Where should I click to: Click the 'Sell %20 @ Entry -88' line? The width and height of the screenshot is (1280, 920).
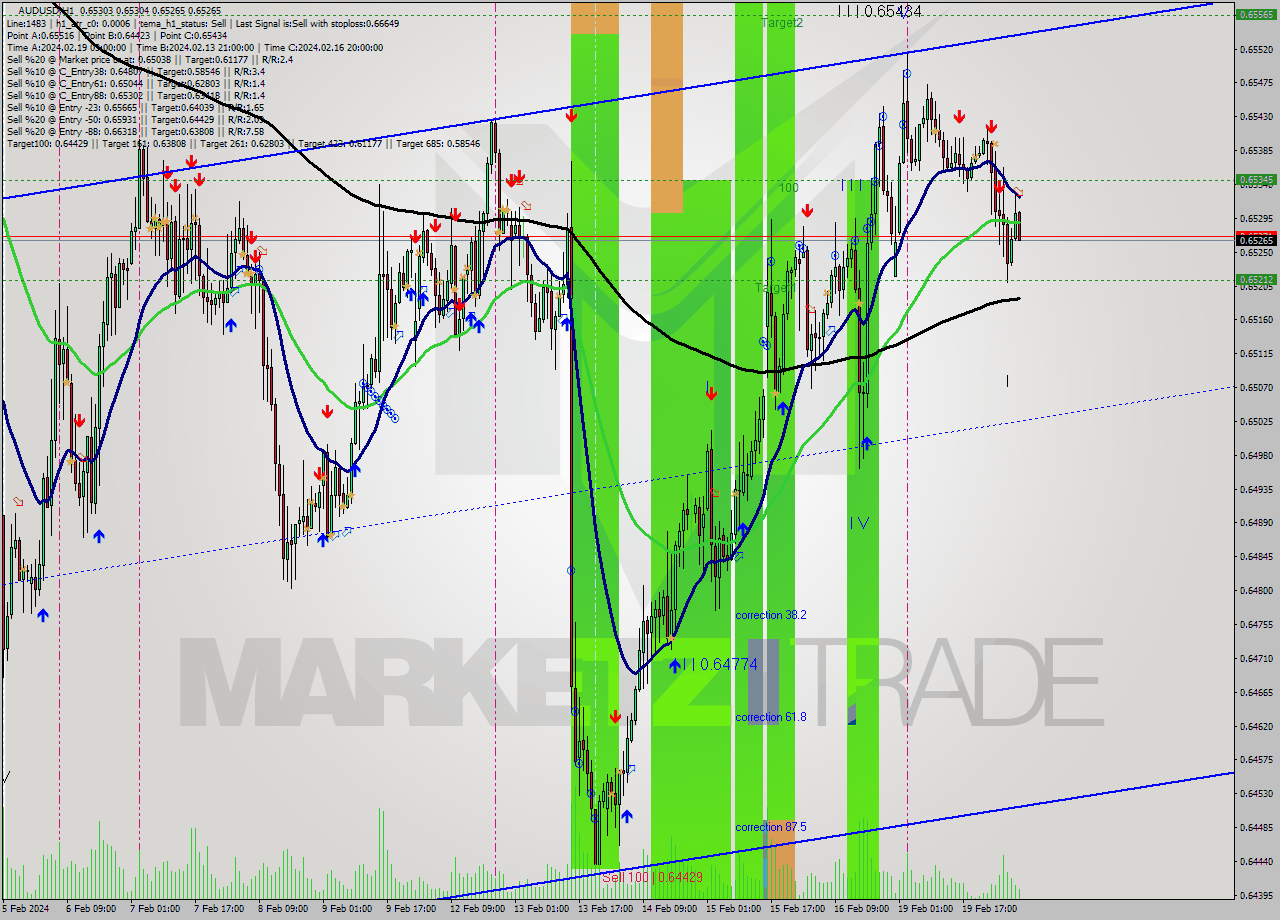[135, 131]
